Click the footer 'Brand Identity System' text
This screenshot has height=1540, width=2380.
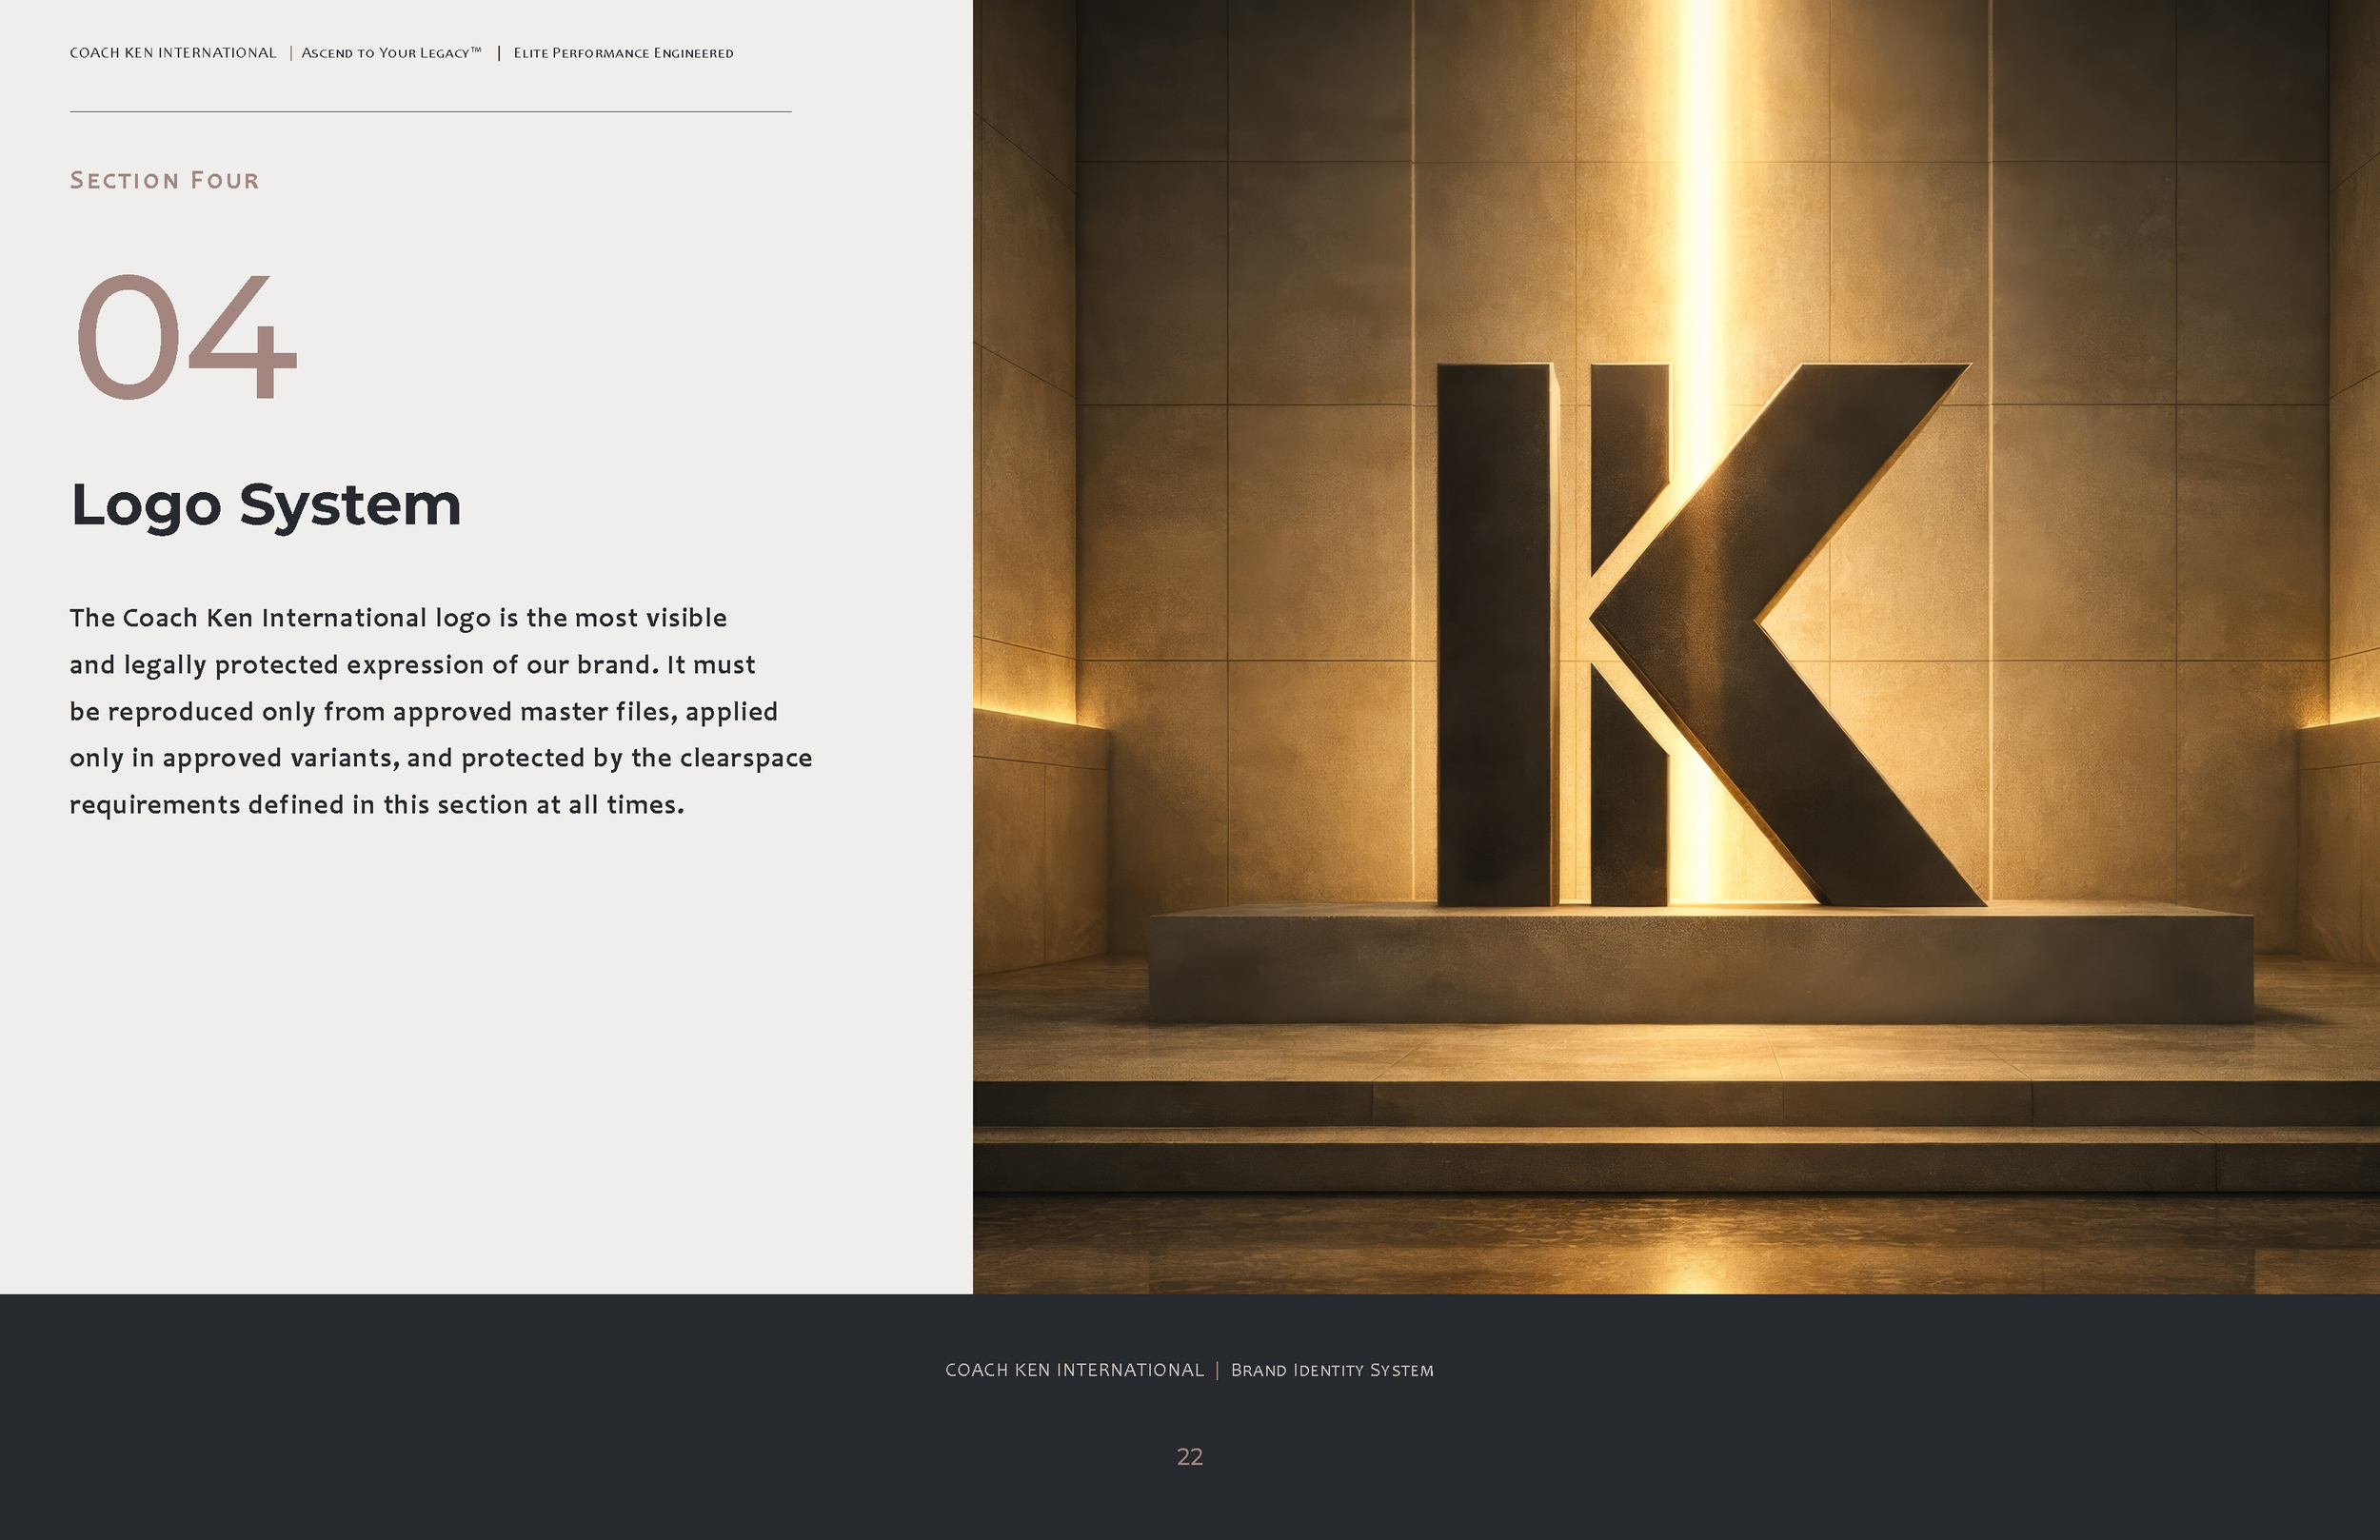point(1332,1370)
